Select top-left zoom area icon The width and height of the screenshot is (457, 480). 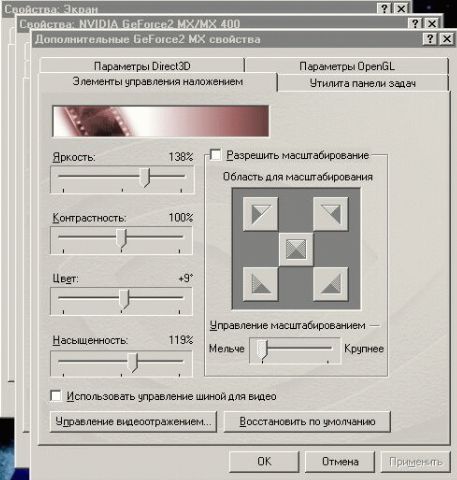click(x=260, y=214)
